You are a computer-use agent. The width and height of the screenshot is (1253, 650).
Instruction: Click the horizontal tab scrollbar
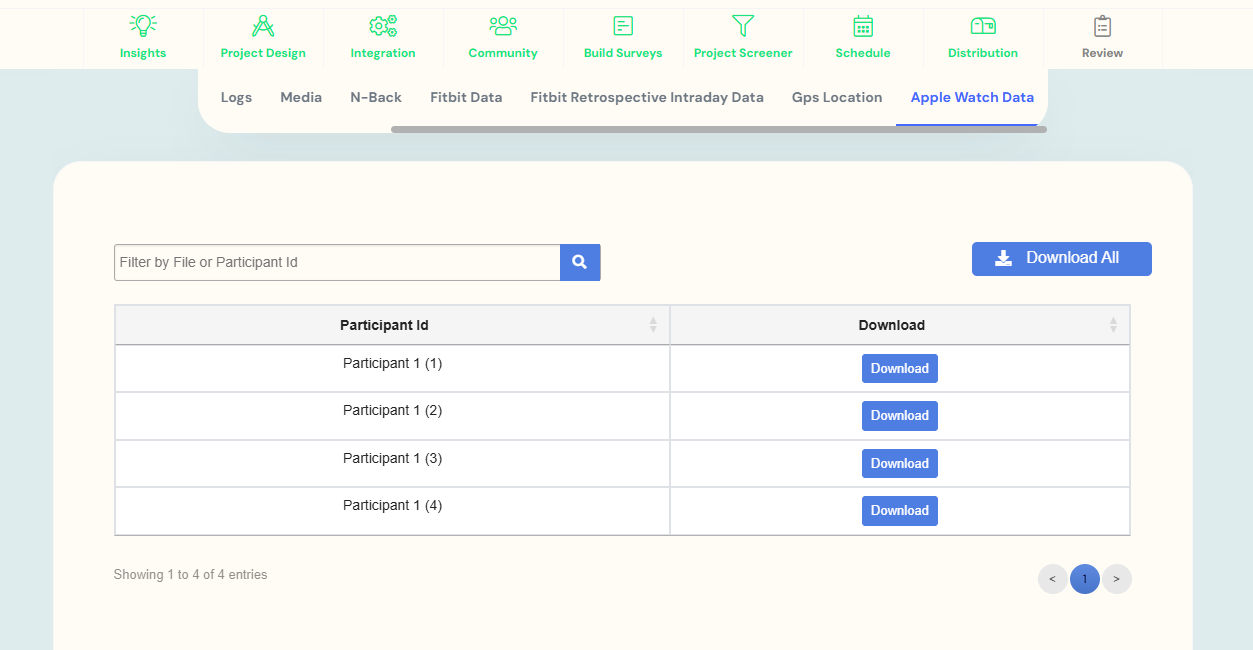[718, 129]
